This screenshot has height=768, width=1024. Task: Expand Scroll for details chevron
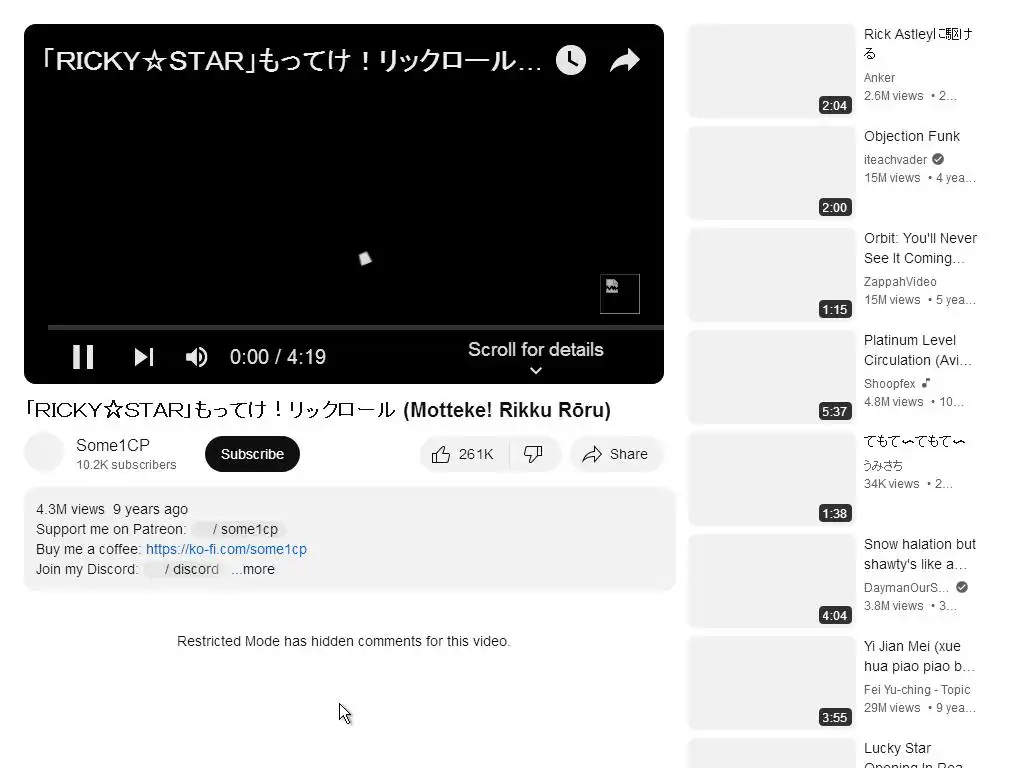tap(536, 370)
